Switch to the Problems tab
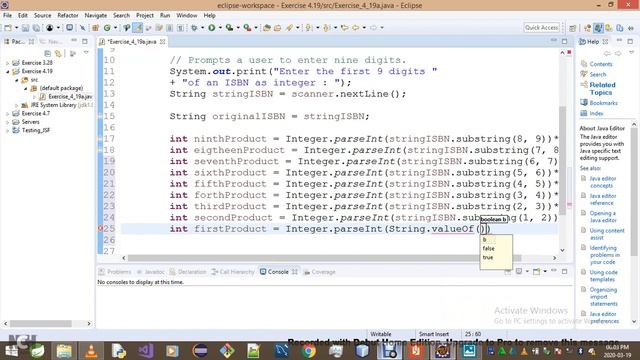The width and height of the screenshot is (640, 360). [115, 272]
